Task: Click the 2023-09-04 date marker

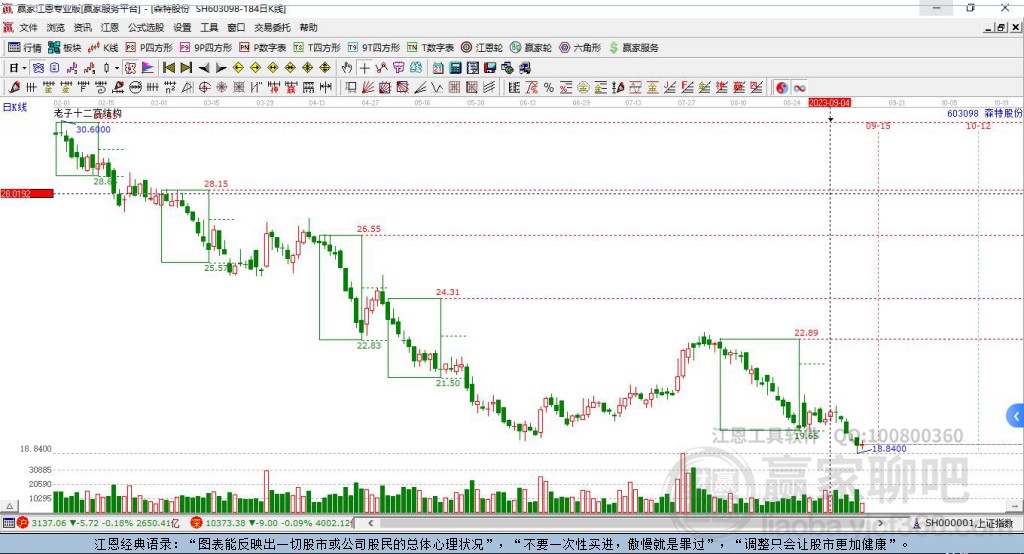Action: [829, 103]
